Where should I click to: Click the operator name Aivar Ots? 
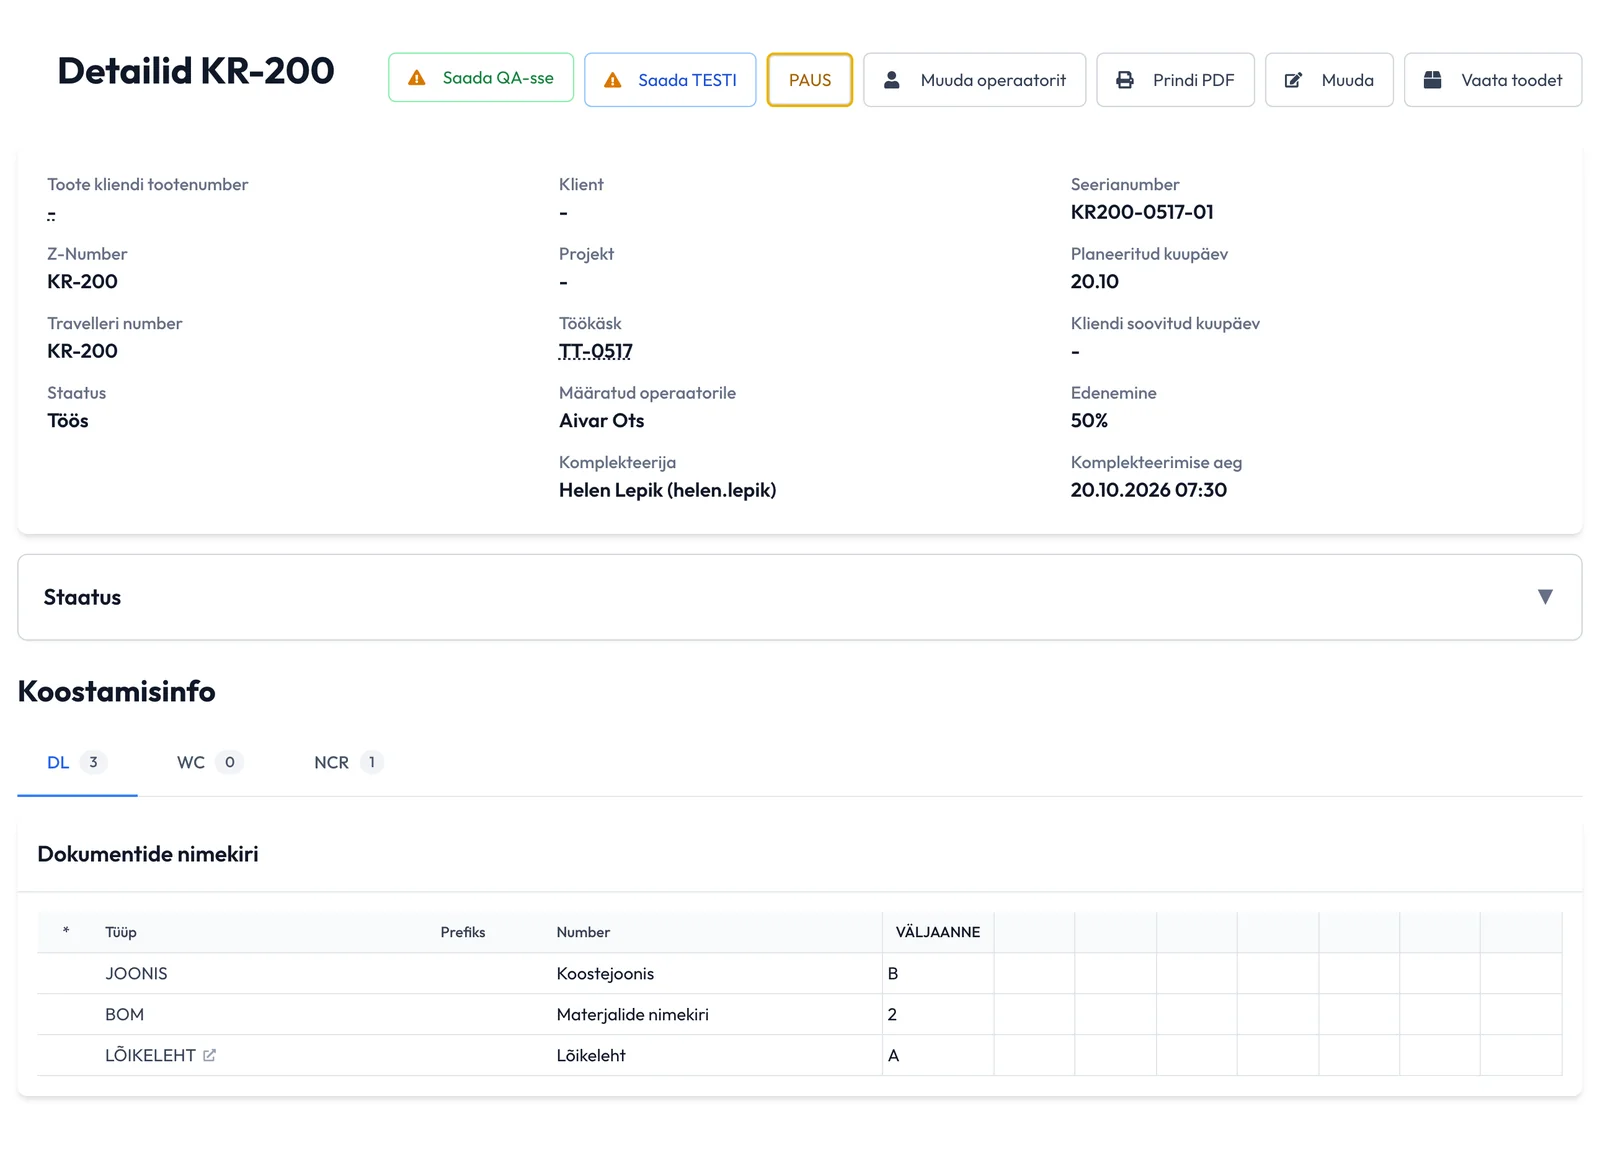(x=602, y=421)
